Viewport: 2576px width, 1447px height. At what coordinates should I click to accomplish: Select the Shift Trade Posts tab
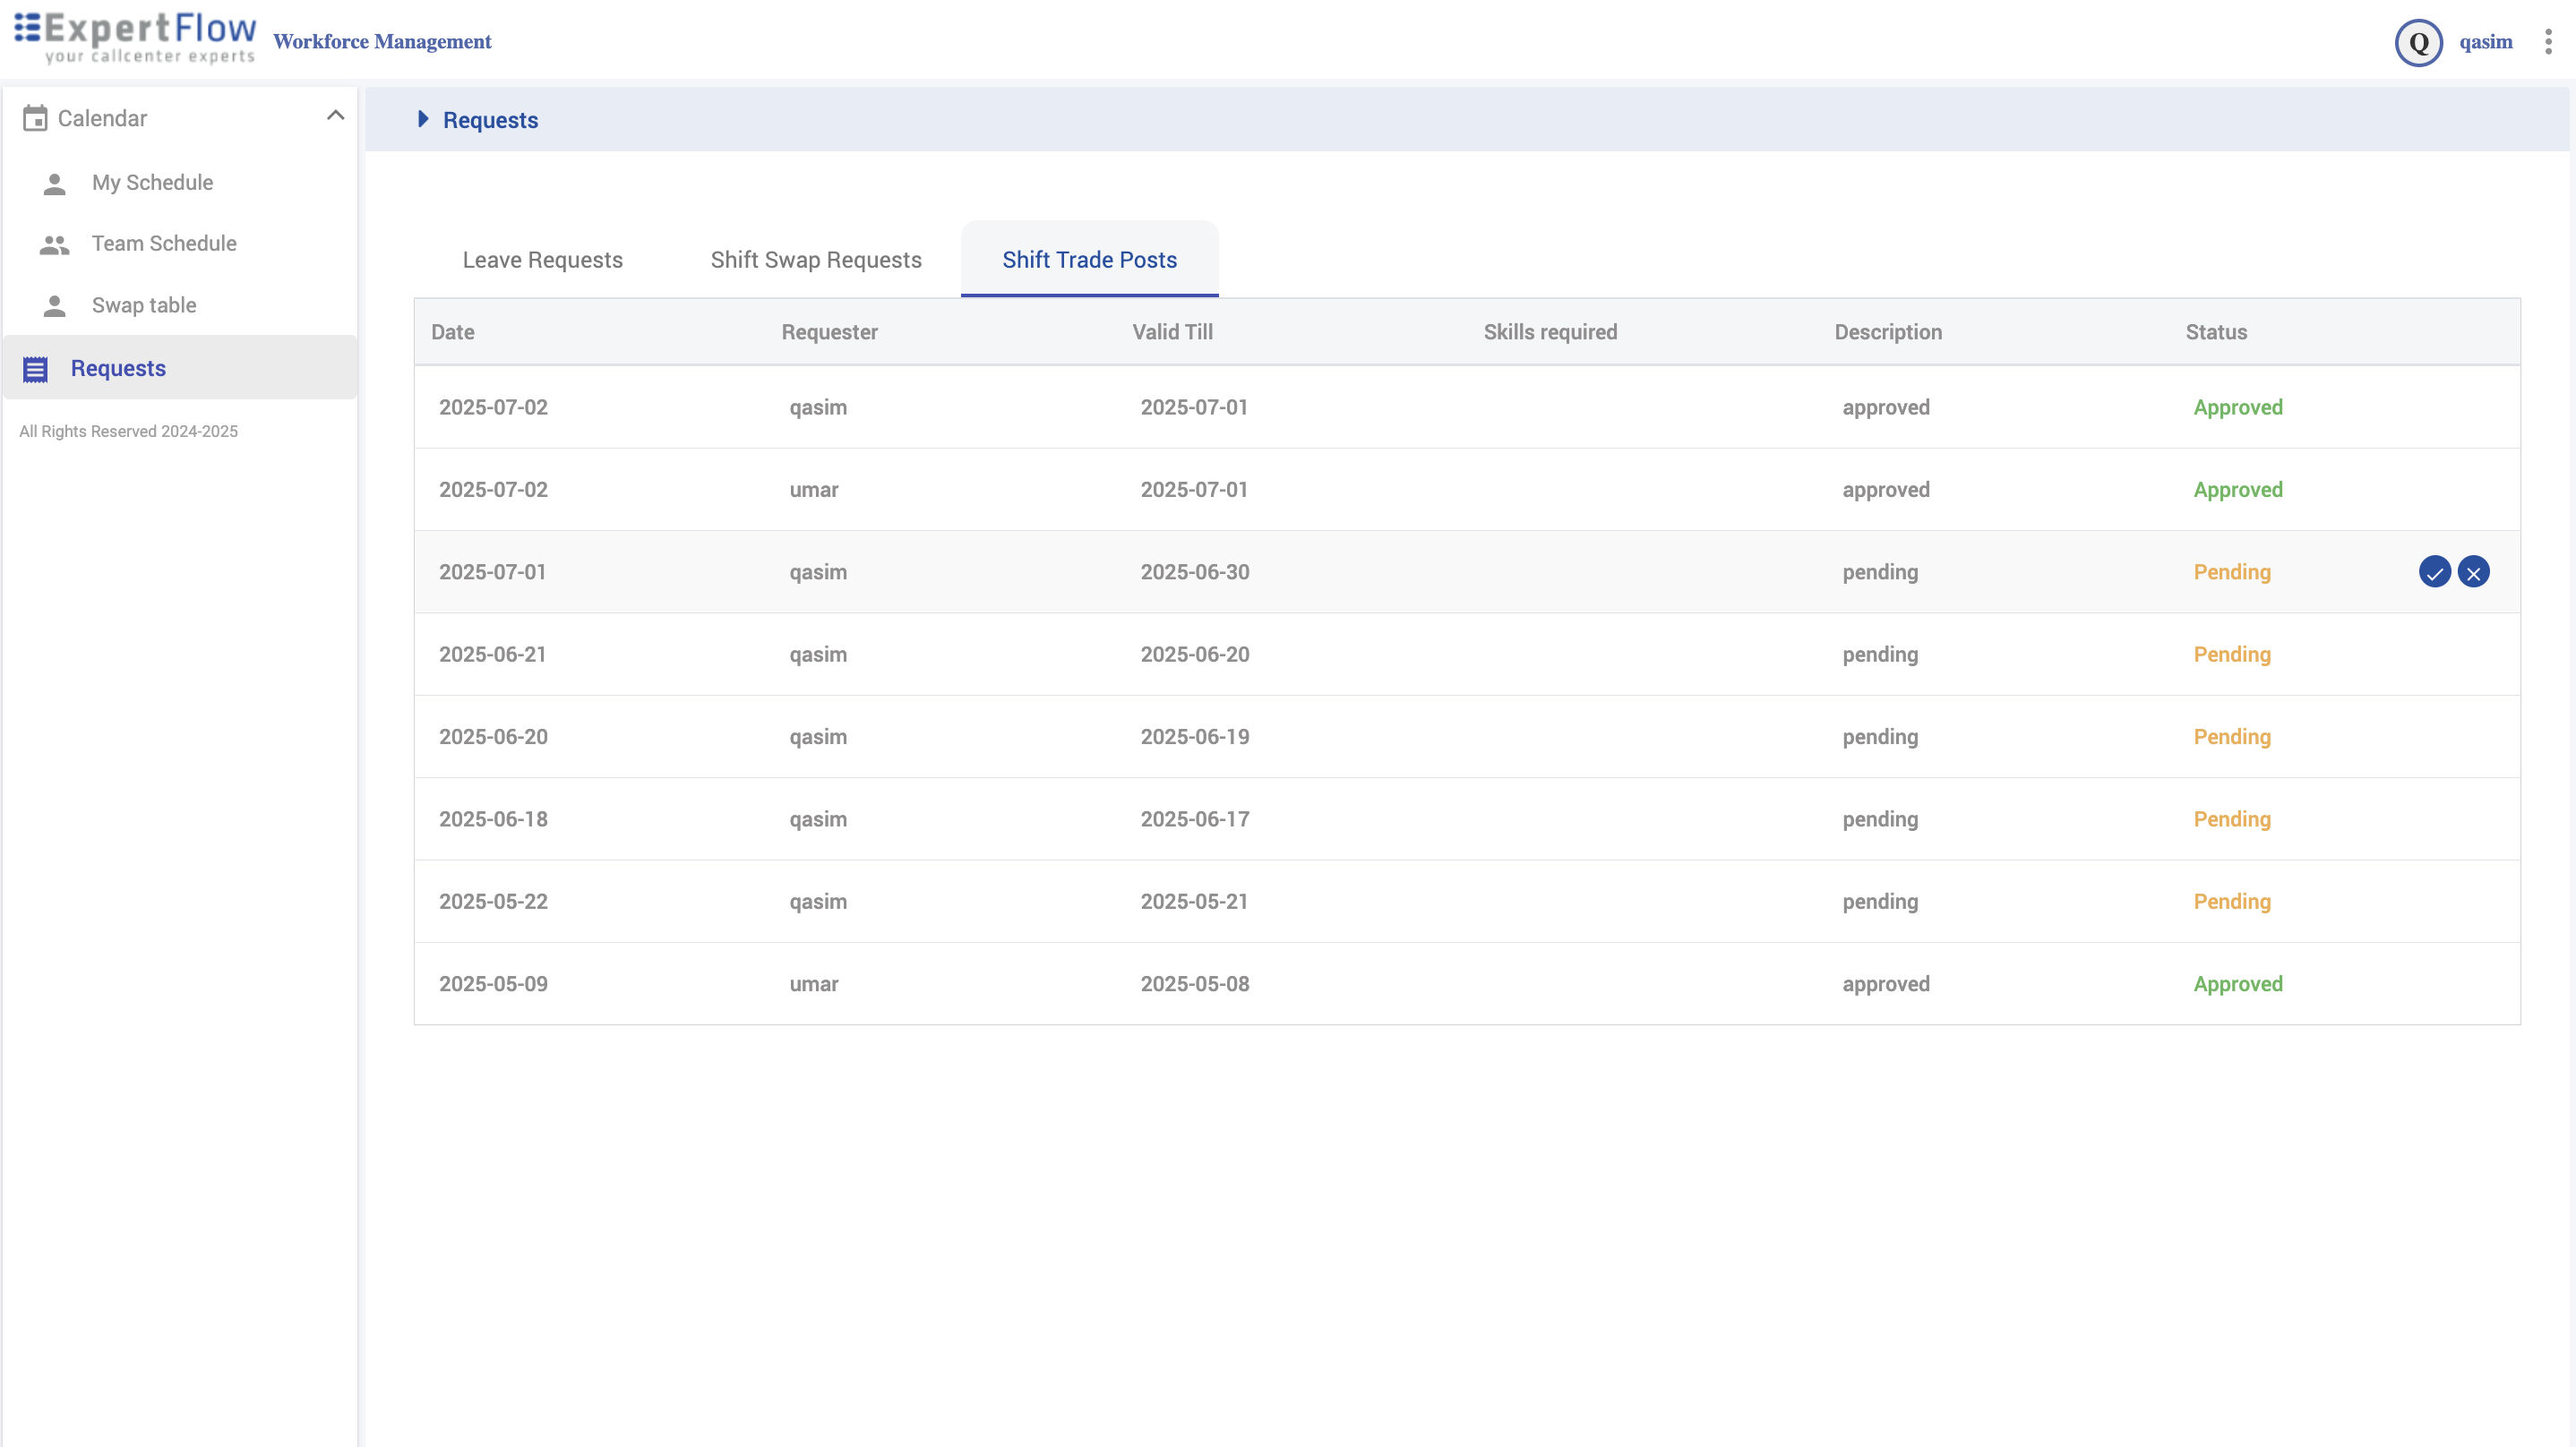pyautogui.click(x=1089, y=260)
